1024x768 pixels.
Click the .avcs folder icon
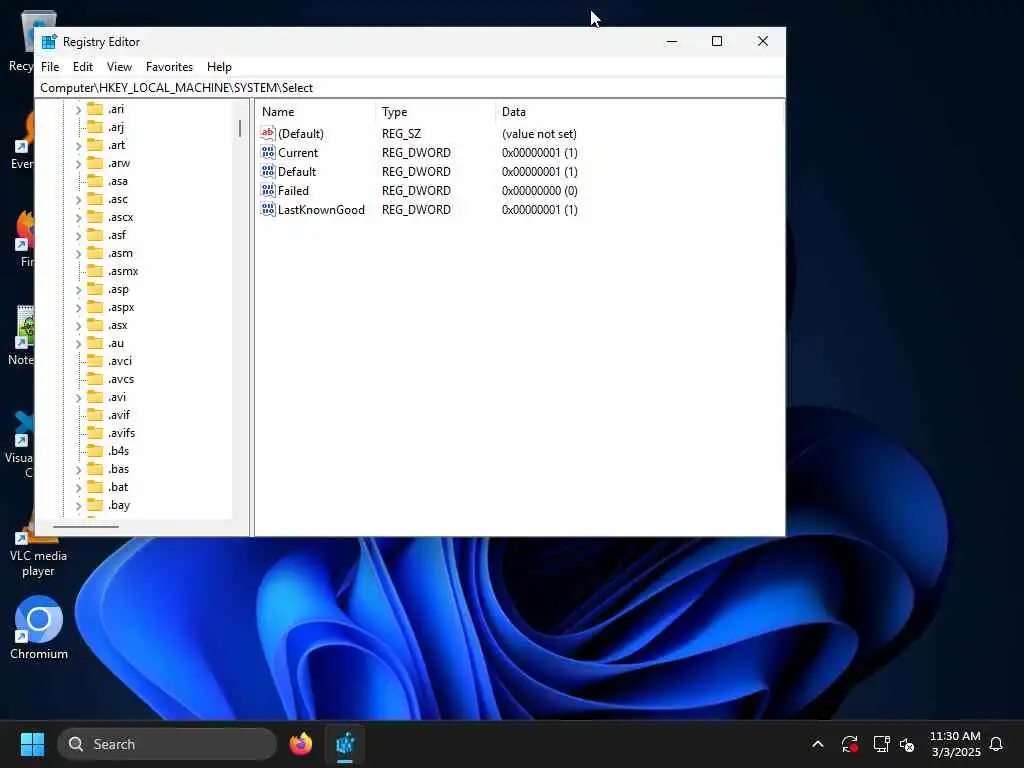click(x=95, y=379)
